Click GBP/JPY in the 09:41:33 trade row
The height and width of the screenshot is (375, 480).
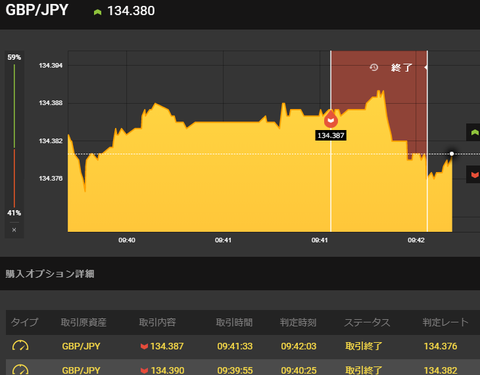(x=81, y=346)
